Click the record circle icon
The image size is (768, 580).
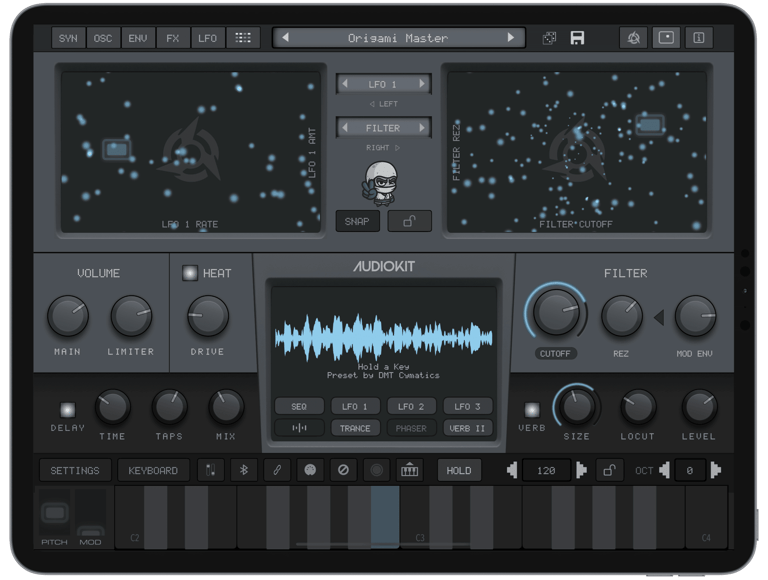pyautogui.click(x=377, y=470)
